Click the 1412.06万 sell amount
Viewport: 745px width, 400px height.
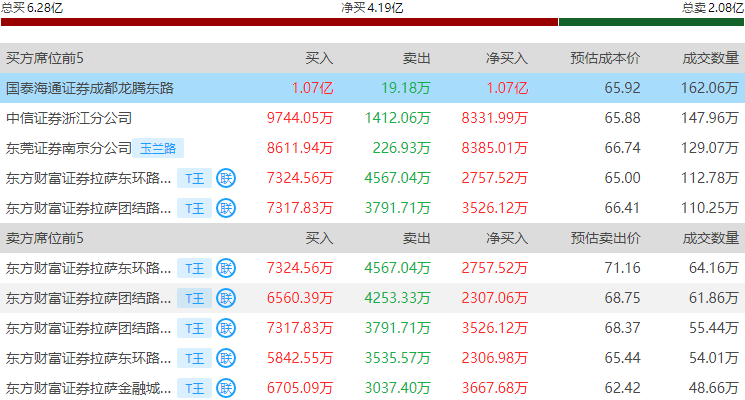(x=397, y=118)
